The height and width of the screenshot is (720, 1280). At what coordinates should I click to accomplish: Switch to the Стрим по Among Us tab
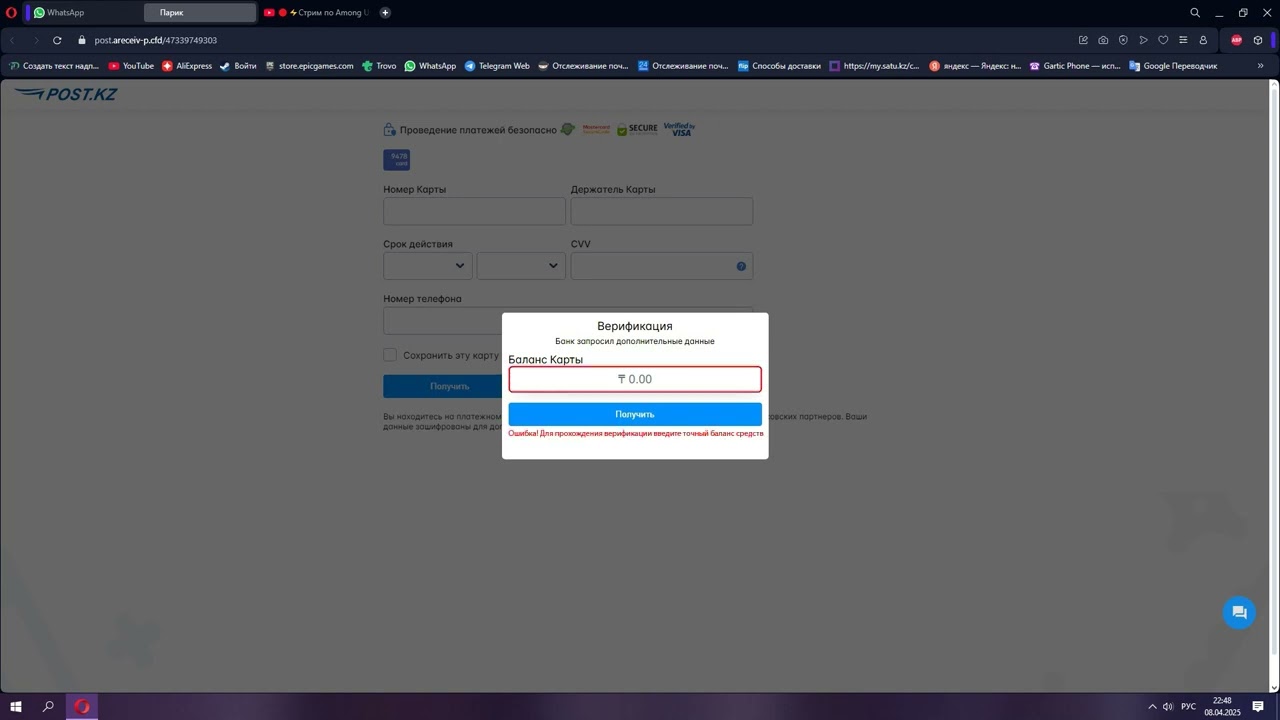(315, 13)
